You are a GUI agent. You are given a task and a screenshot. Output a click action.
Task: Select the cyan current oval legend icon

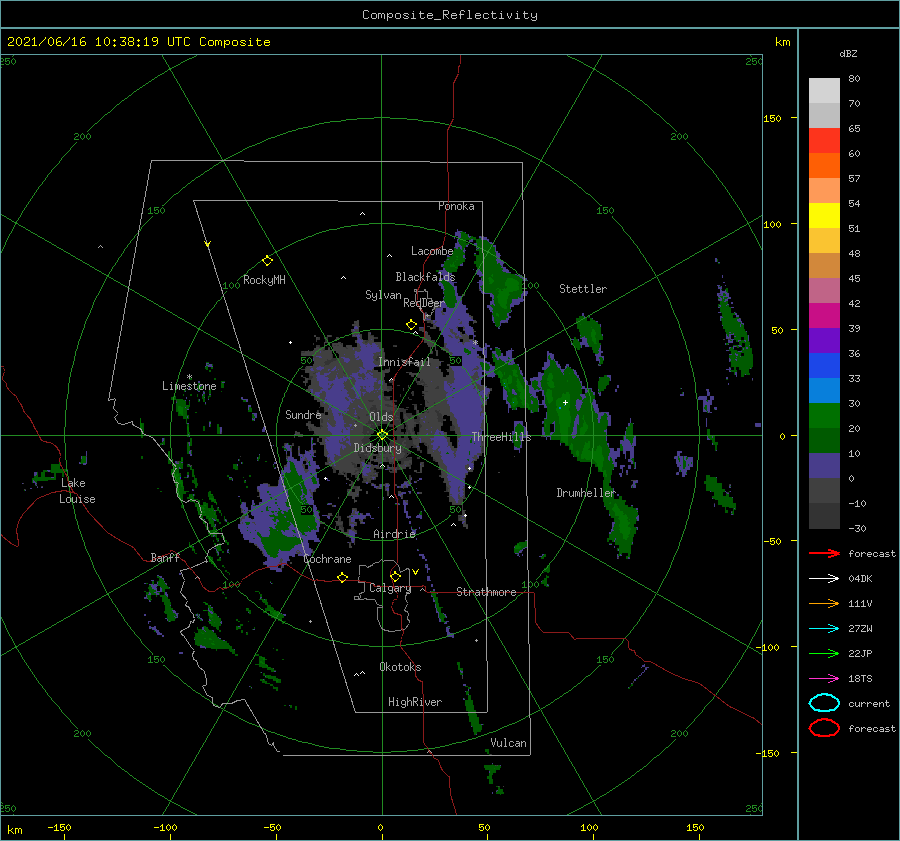pos(824,703)
